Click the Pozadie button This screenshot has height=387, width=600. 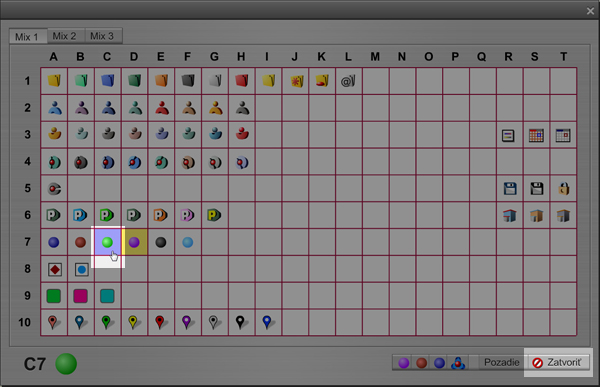[501, 362]
